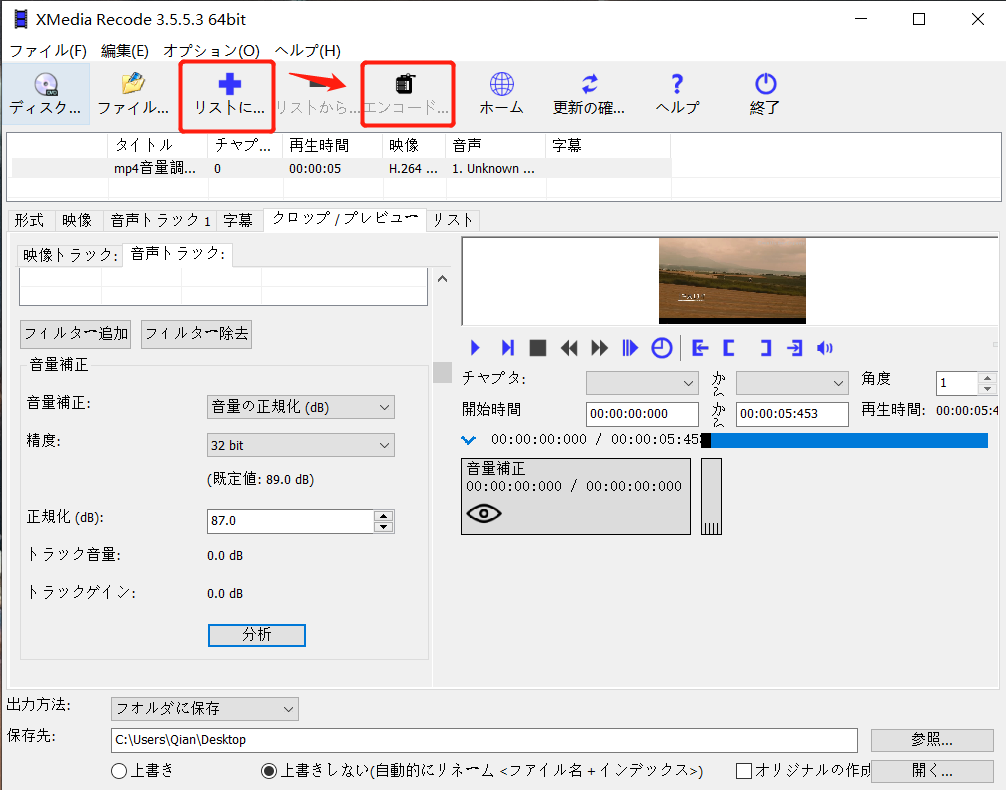Open the ヘルプ(H) menu
The width and height of the screenshot is (1006, 790).
307,51
